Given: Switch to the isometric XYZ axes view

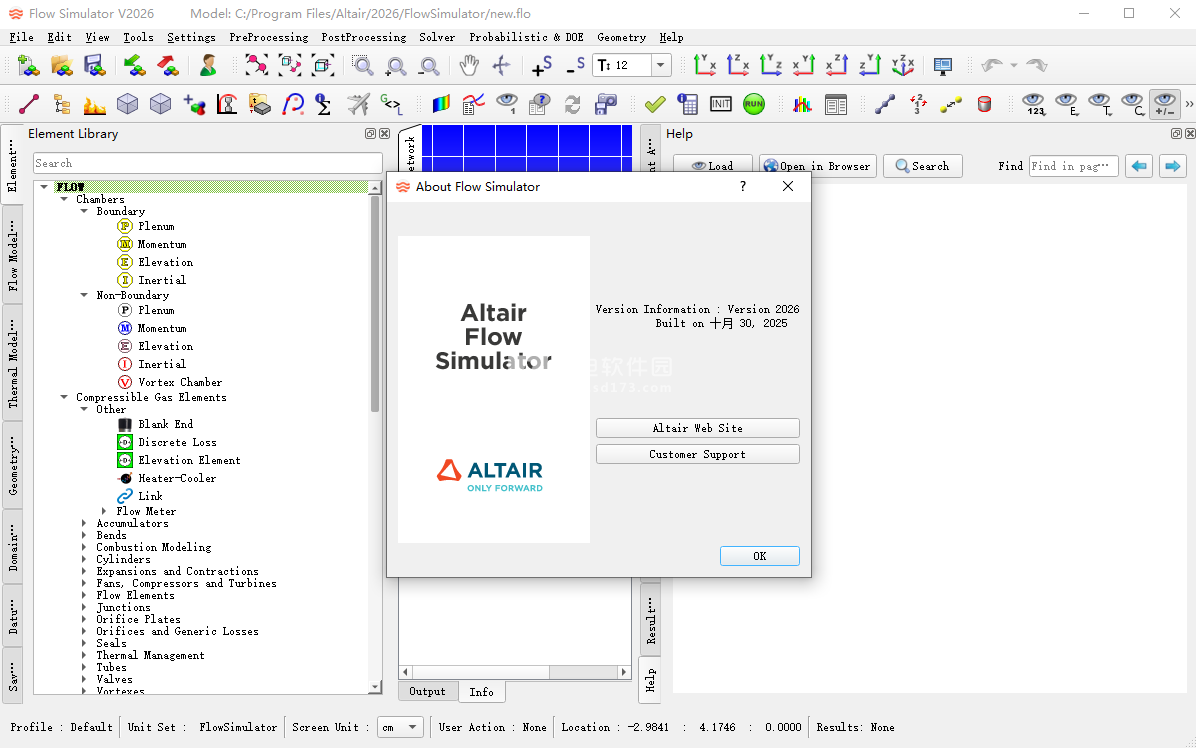Looking at the screenshot, I should [x=903, y=66].
